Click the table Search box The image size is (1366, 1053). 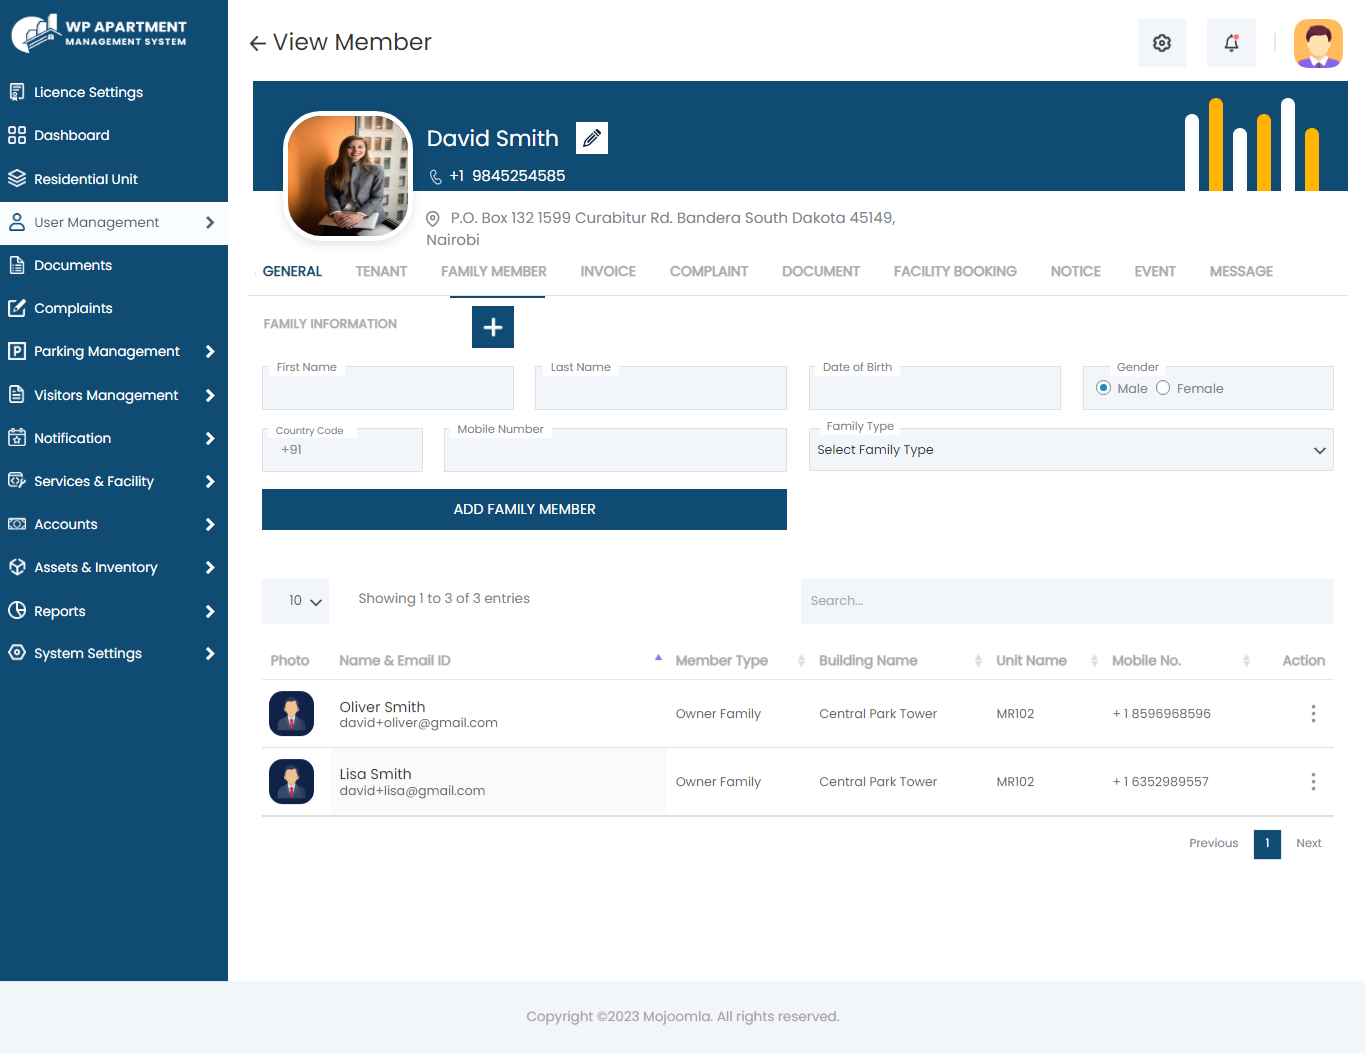coord(1067,601)
